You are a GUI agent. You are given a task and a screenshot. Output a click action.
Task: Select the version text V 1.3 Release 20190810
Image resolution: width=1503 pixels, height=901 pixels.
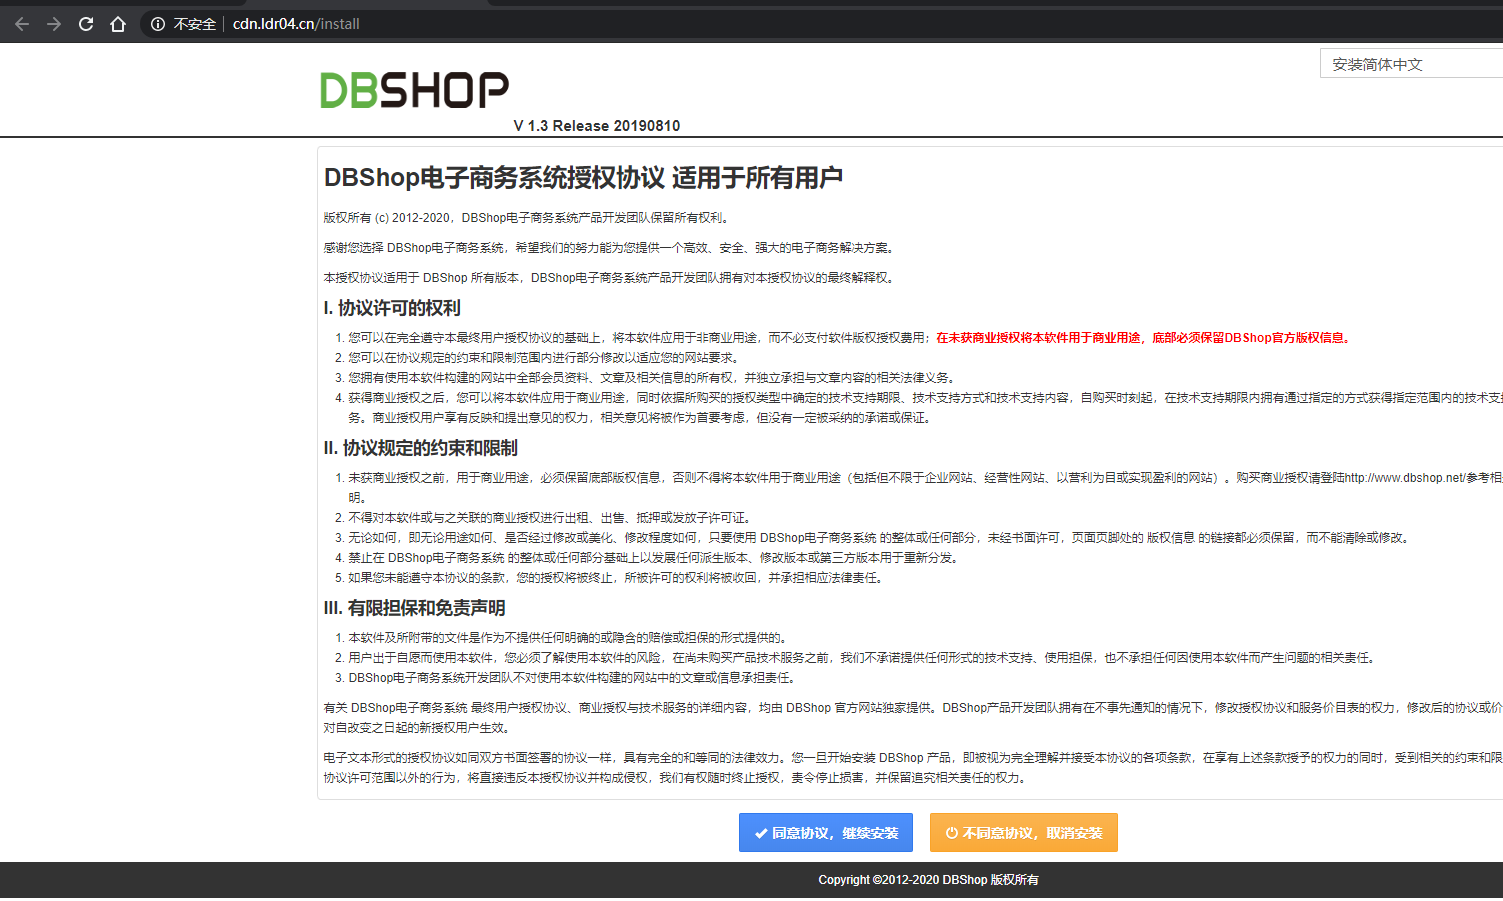click(597, 126)
